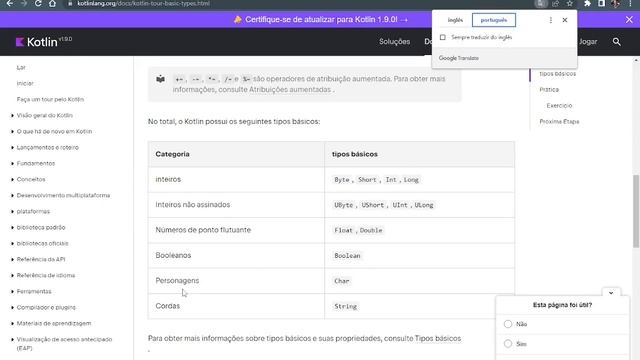The height and width of the screenshot is (360, 640).
Task: Click the page vertical scrollbar thumb
Action: 636,211
